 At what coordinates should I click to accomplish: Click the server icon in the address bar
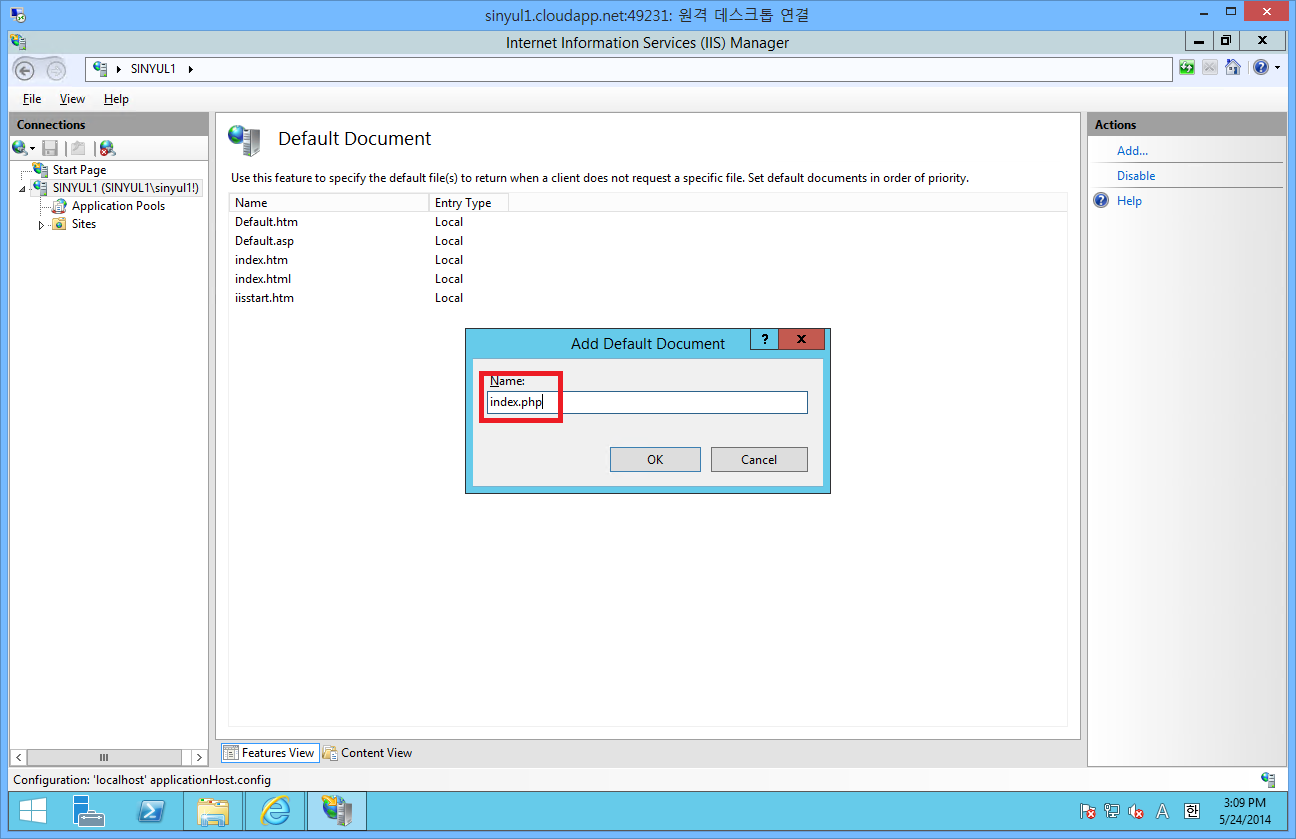(x=100, y=68)
